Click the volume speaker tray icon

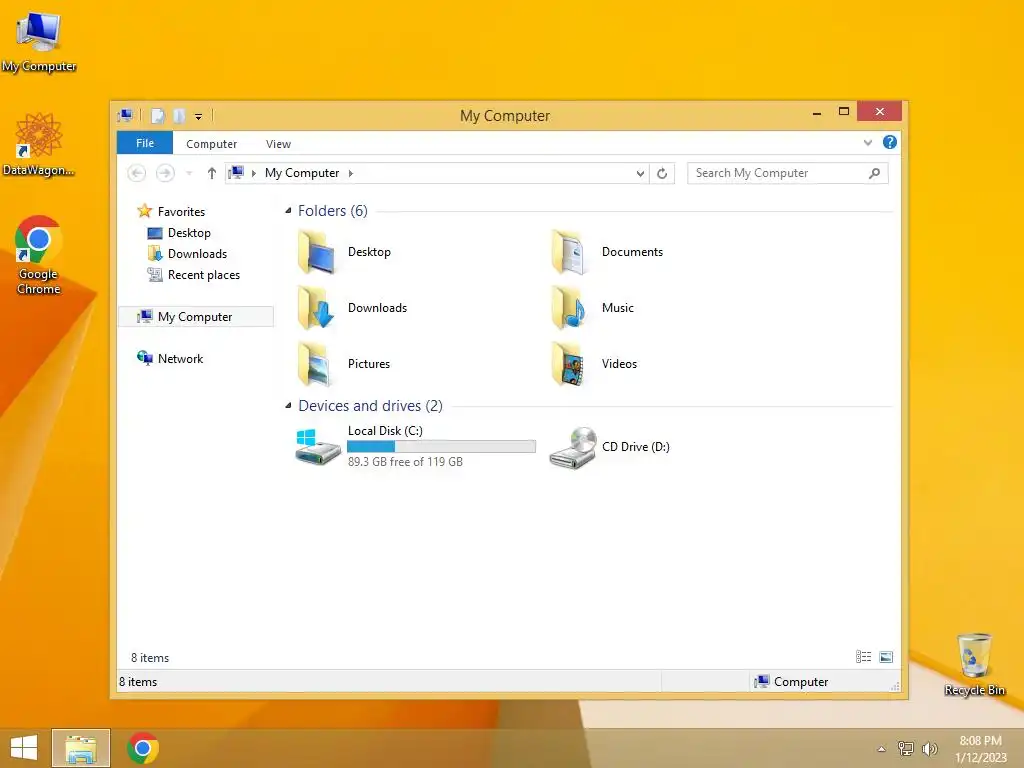(x=929, y=749)
